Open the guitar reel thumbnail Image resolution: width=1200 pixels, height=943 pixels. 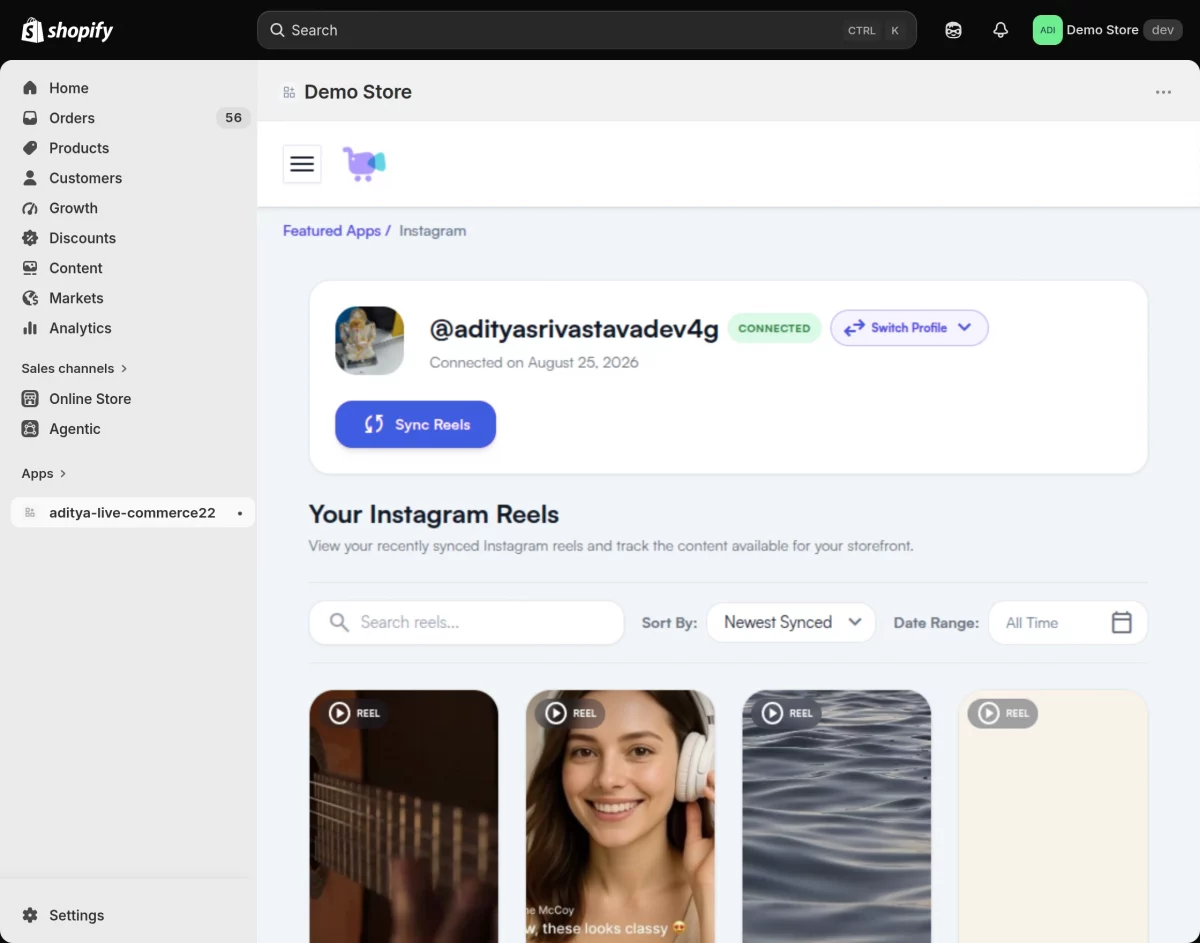tap(404, 816)
